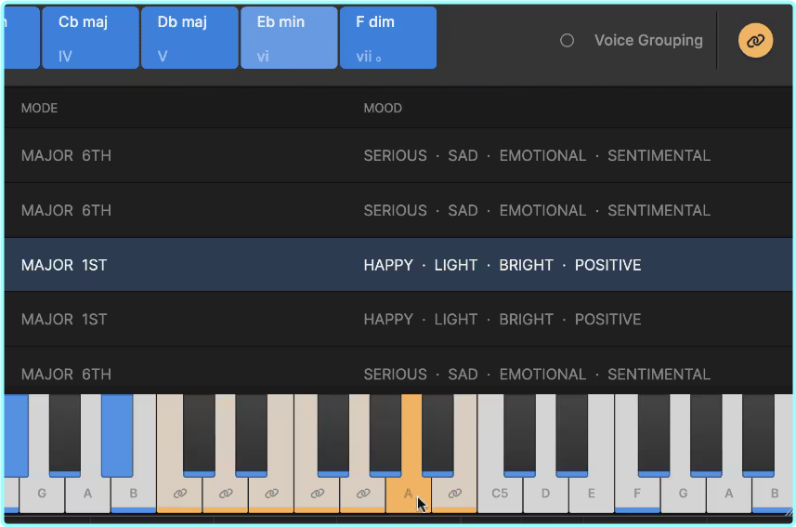The width and height of the screenshot is (796, 527).
Task: Select the Db maj V chord
Action: (x=189, y=38)
